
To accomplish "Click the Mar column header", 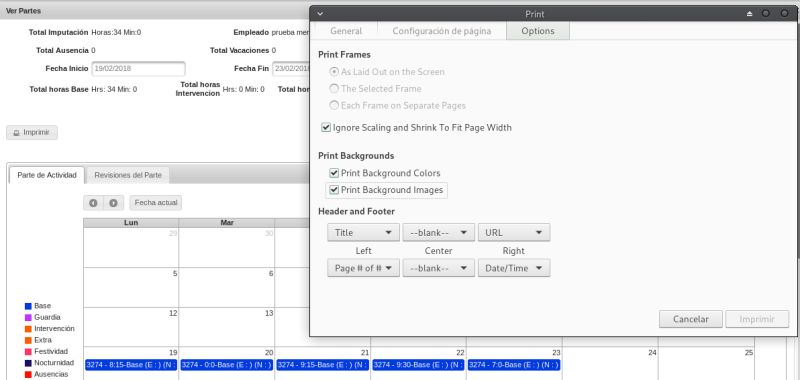I will click(227, 223).
